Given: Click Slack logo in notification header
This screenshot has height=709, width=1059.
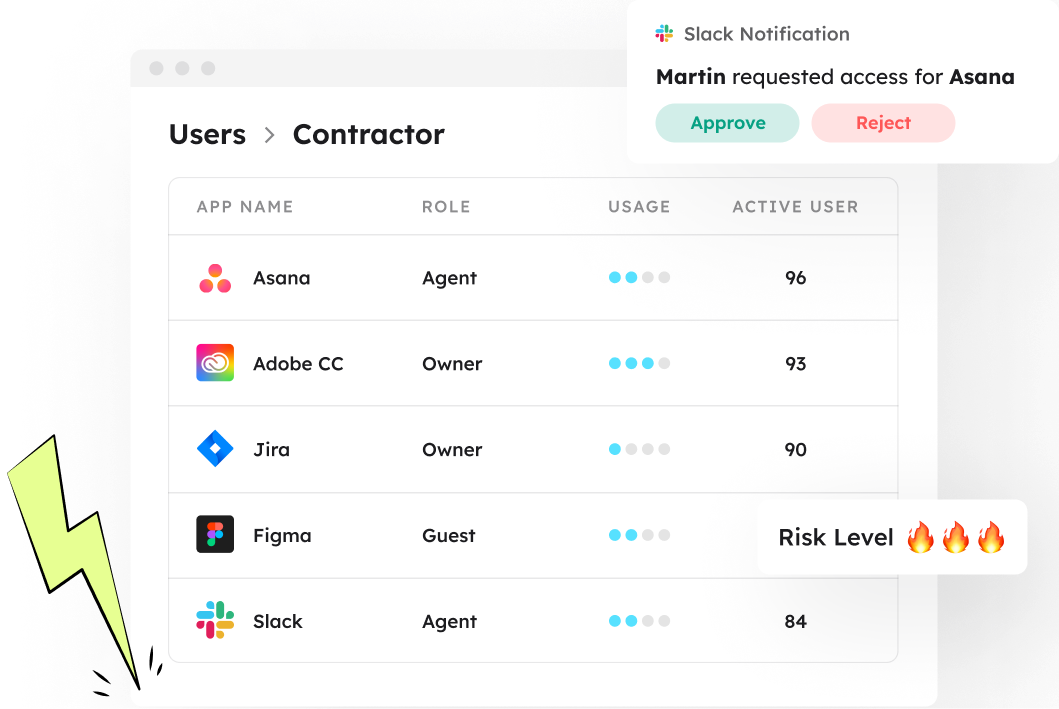Looking at the screenshot, I should point(664,33).
